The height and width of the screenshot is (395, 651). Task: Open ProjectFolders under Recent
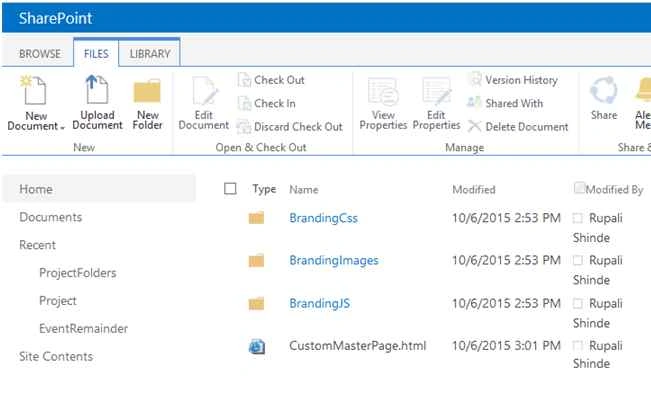click(78, 273)
